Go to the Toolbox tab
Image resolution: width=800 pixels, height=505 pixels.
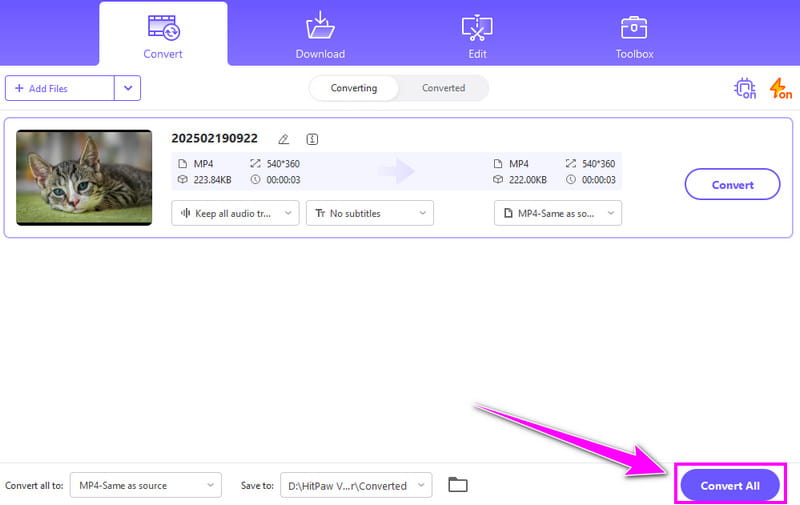(x=634, y=36)
